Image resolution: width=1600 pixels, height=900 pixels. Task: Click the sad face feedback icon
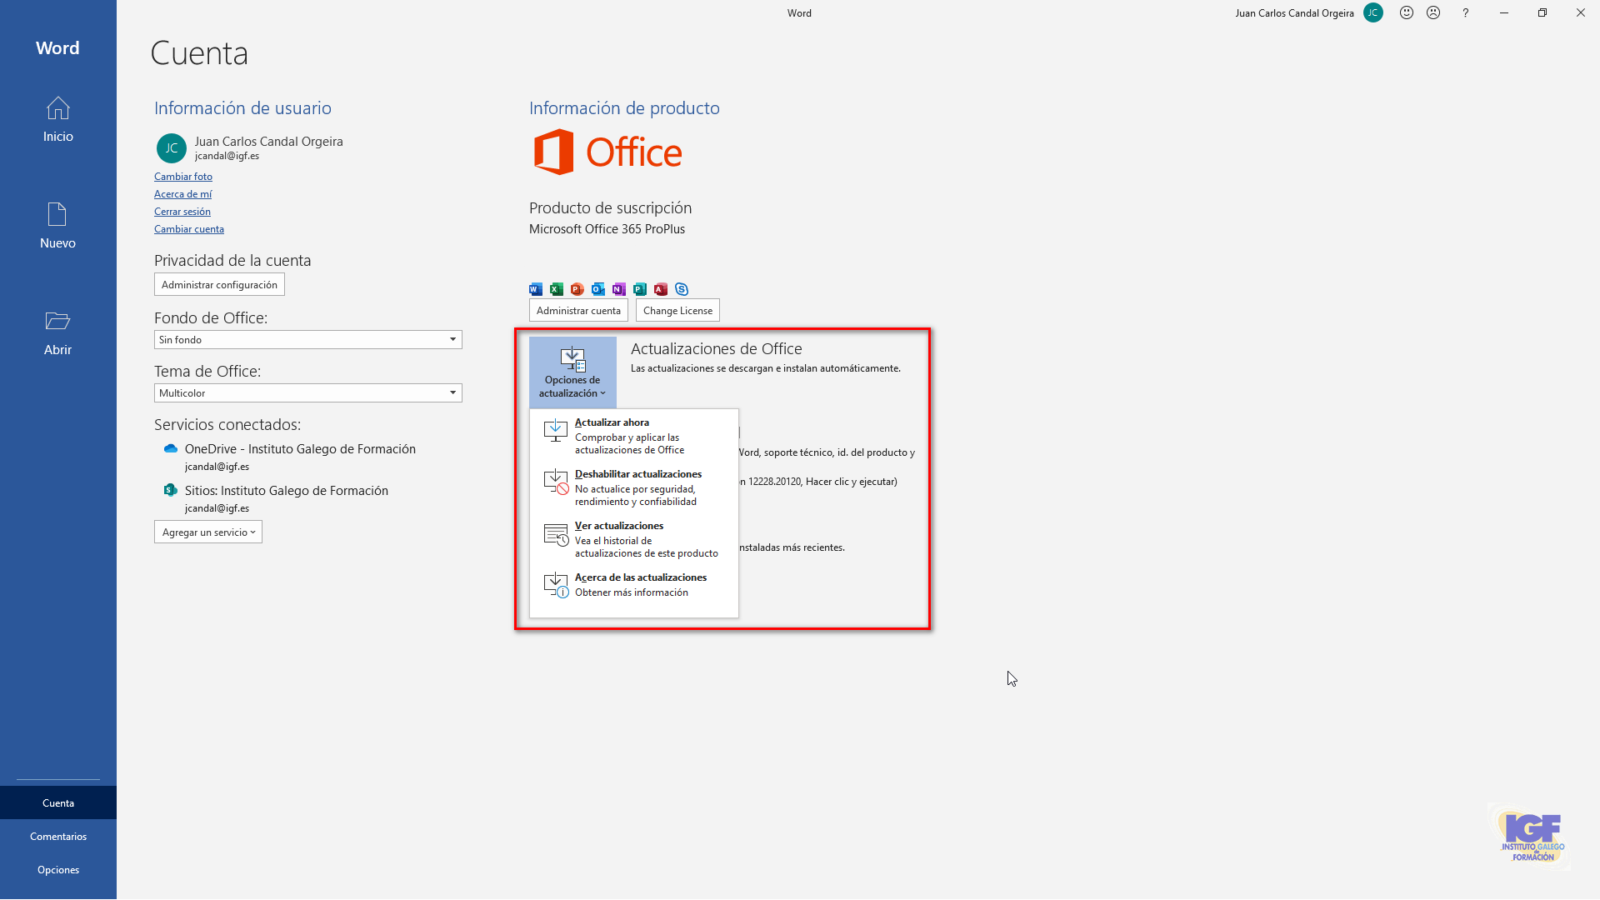click(1433, 13)
